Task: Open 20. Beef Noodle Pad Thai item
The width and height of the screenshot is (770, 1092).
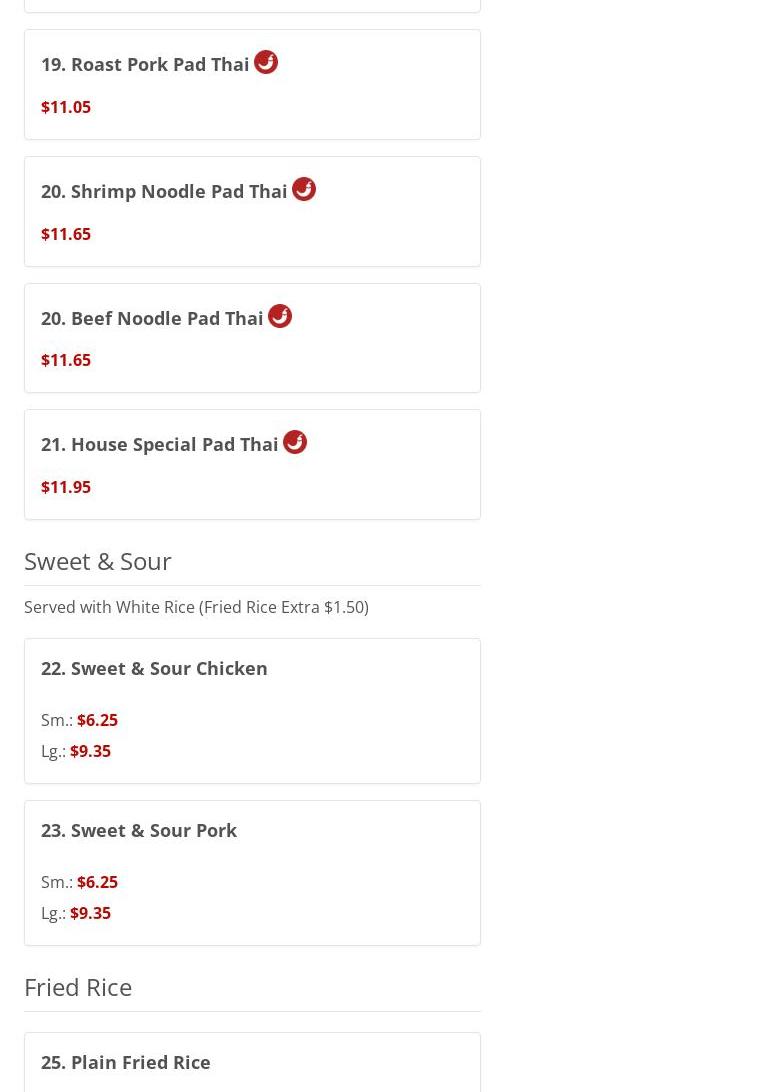Action: click(152, 318)
